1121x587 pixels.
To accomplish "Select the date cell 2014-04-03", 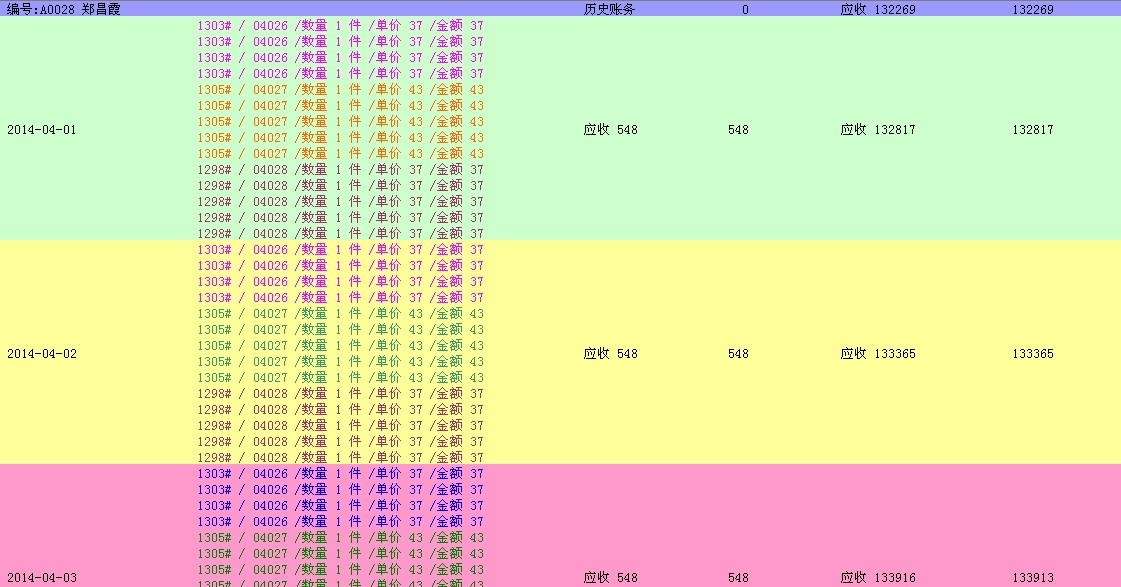I will 41,578.
